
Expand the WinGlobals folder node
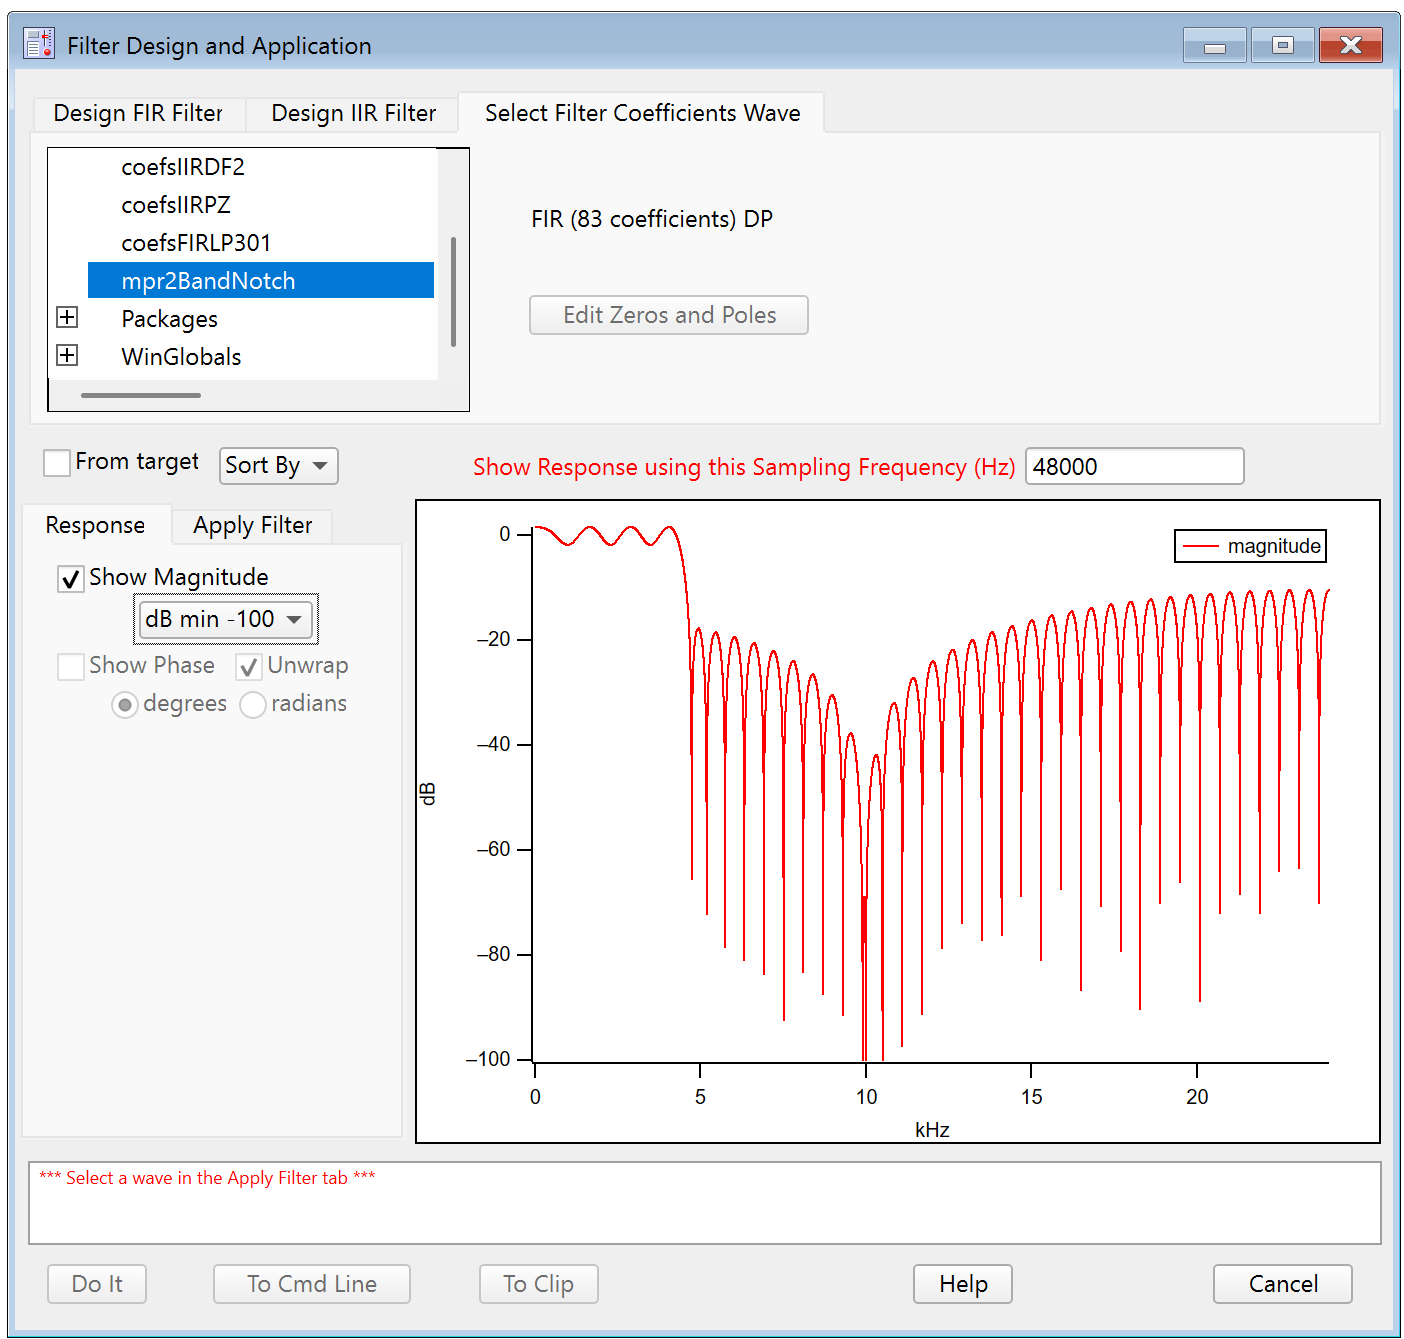[67, 356]
